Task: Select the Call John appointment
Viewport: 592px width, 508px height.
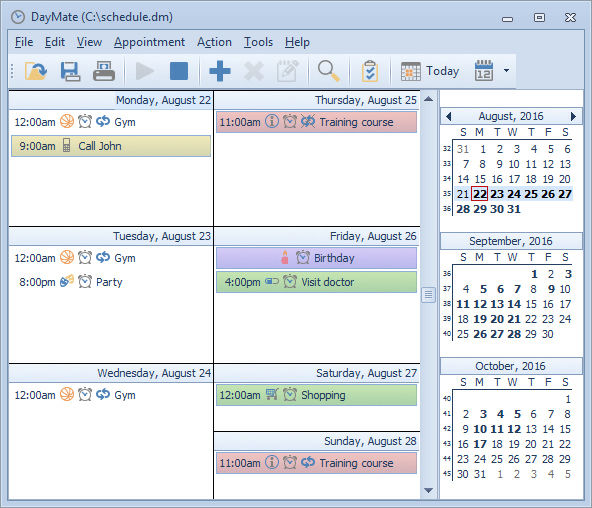Action: pos(111,146)
